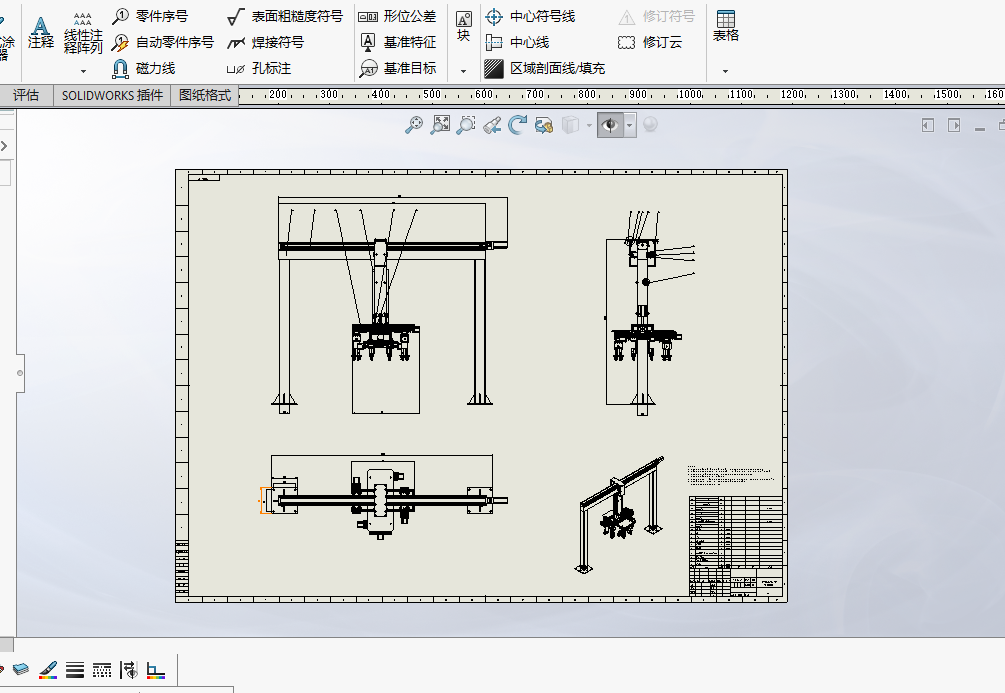Screen dimensions: 1005x693
Task: Click the view appearance sphere icon
Action: point(650,124)
